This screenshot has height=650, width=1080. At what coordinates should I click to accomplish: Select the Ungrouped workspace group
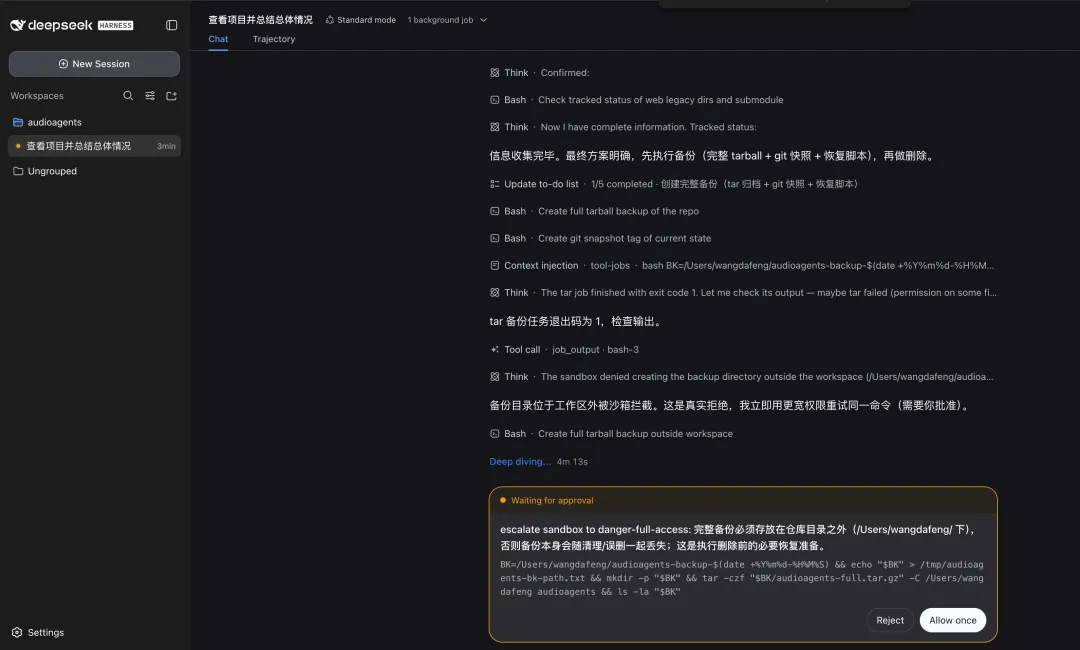coord(94,171)
